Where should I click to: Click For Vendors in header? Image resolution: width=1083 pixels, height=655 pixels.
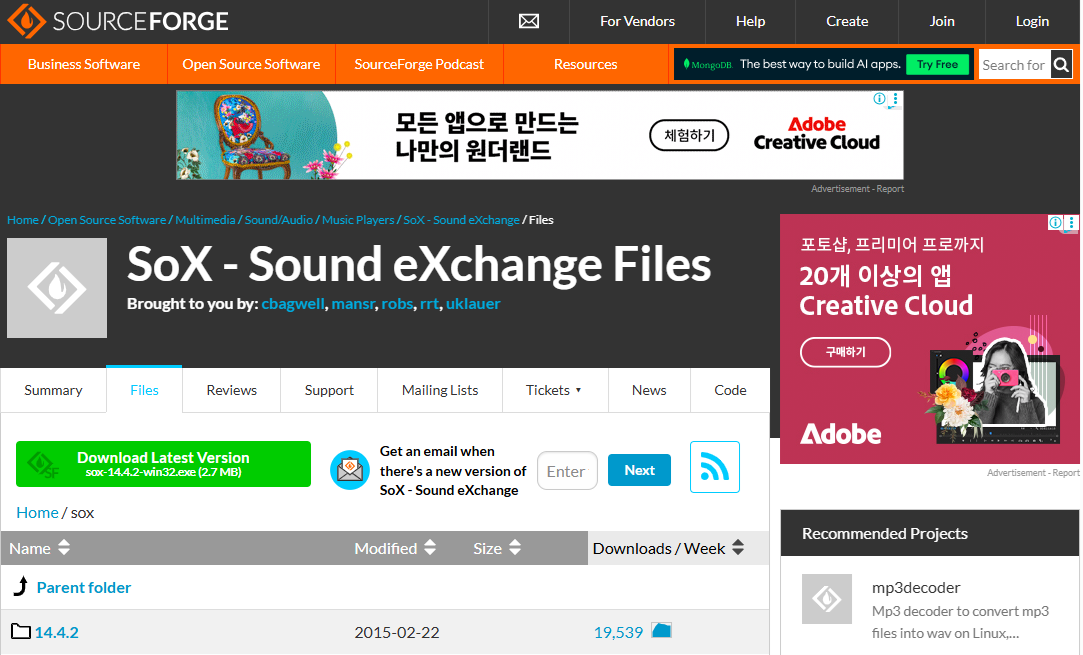pos(638,21)
